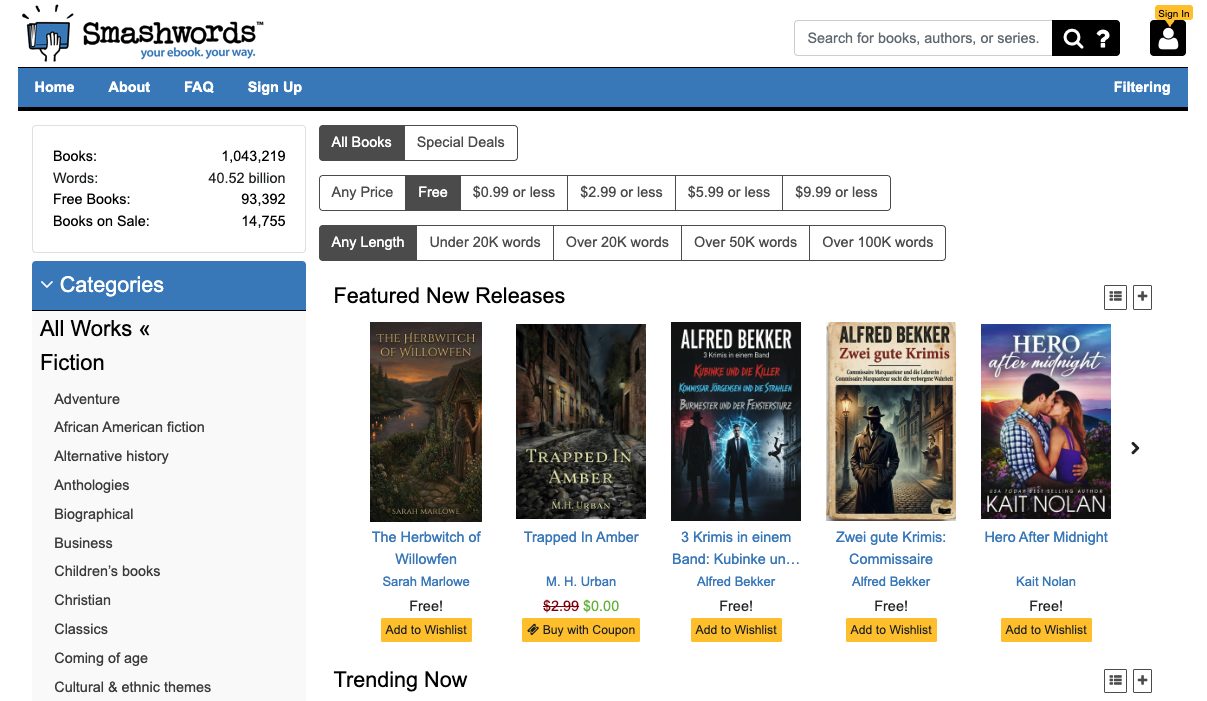Select the Sign Up navigation item
Viewport: 1207px width, 701px height.
(x=274, y=87)
